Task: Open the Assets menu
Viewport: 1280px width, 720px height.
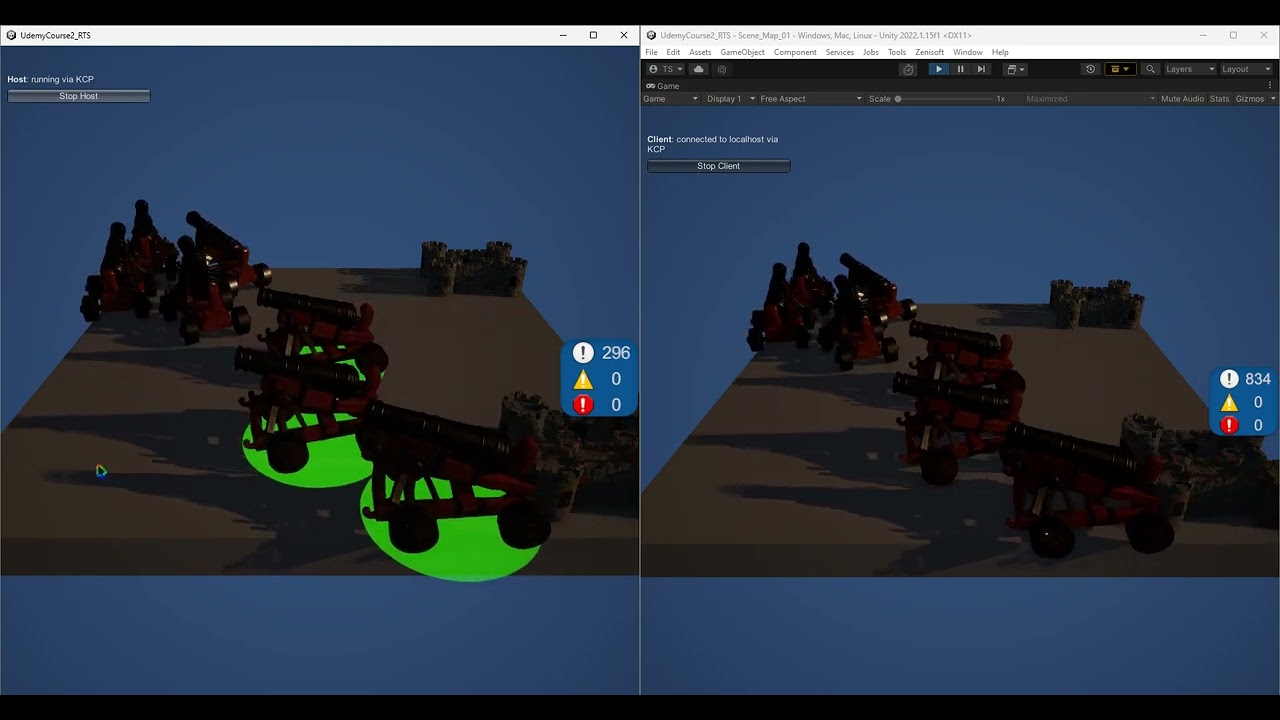Action: [700, 52]
